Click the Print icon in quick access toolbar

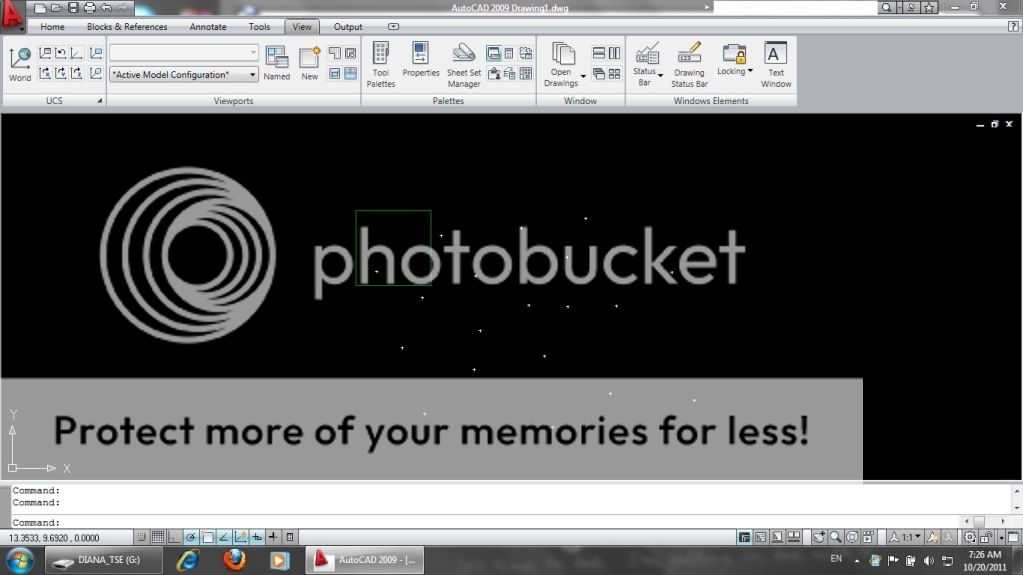(x=90, y=8)
